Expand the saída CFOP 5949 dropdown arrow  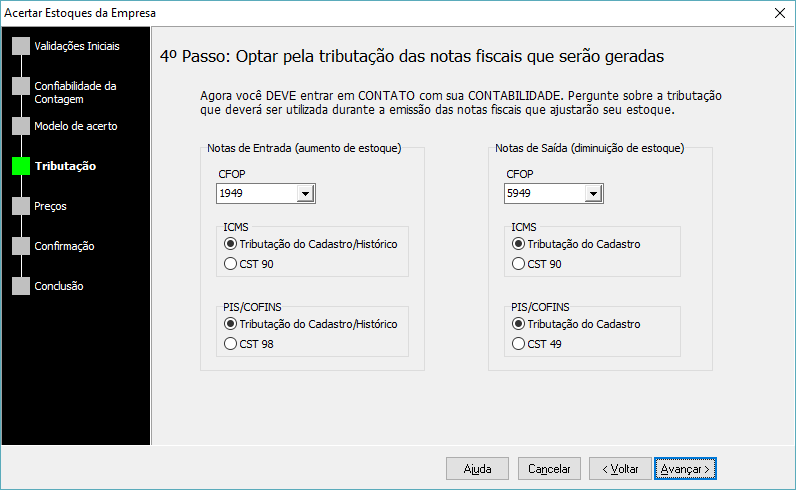point(593,193)
